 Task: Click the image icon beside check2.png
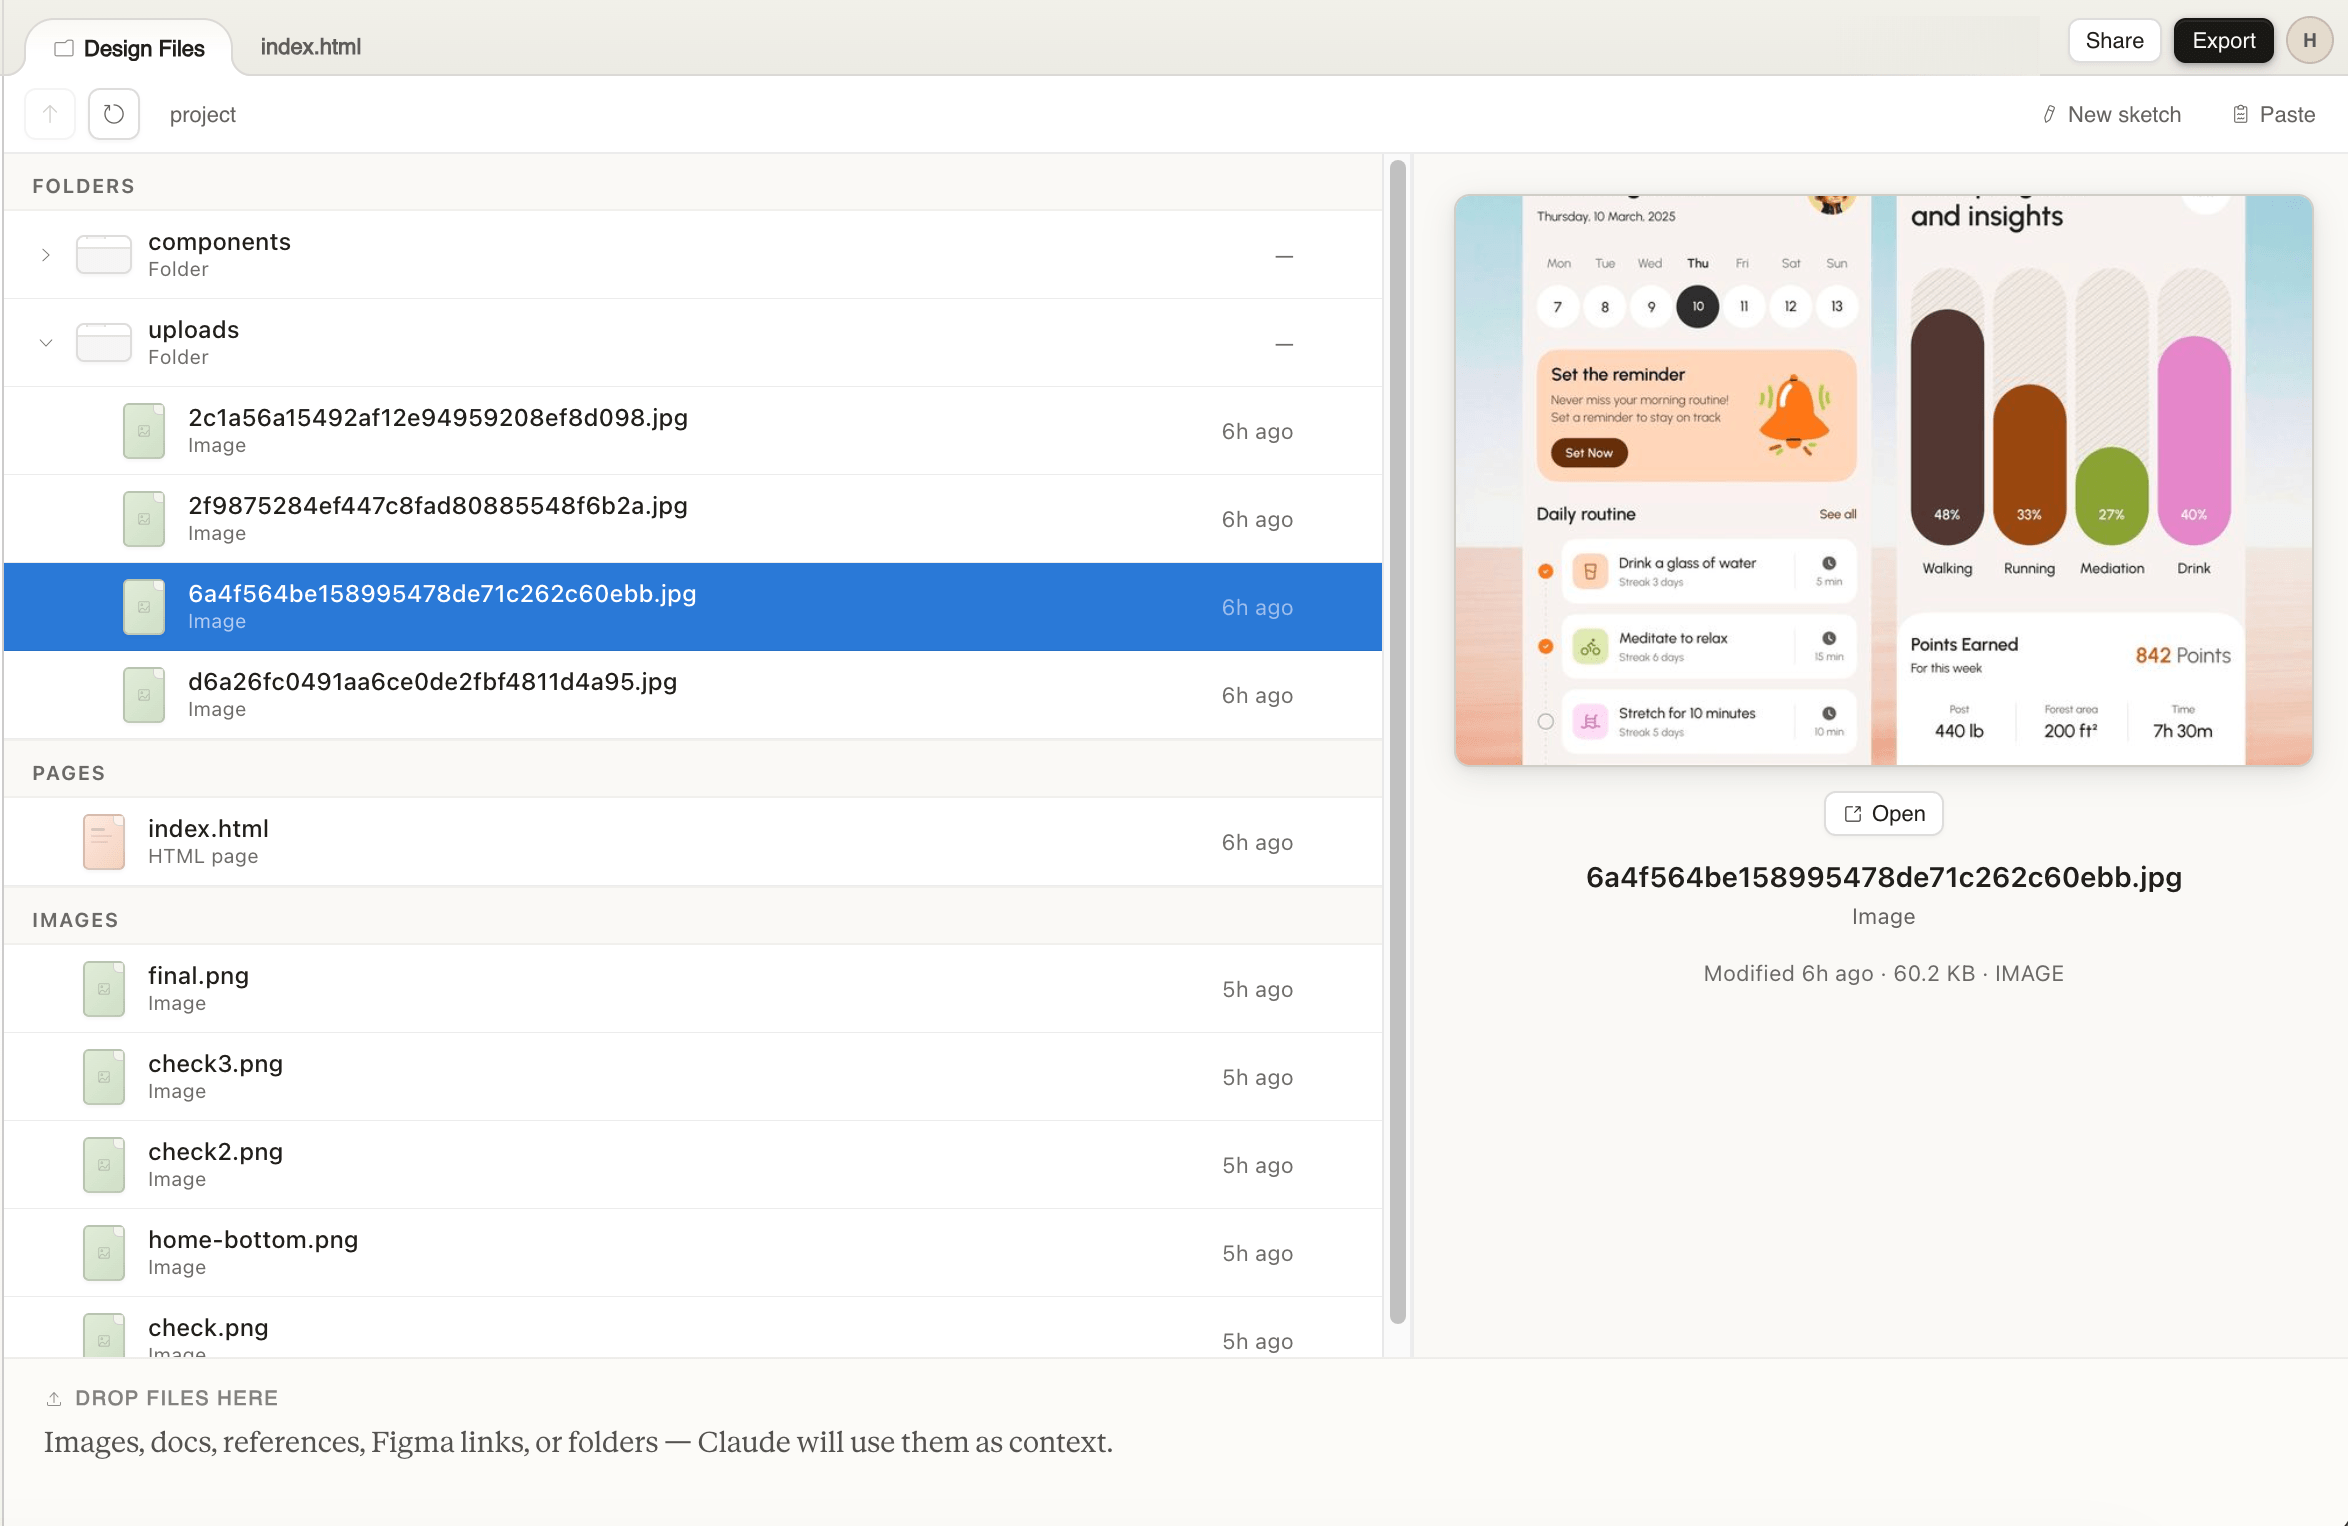pyautogui.click(x=103, y=1164)
